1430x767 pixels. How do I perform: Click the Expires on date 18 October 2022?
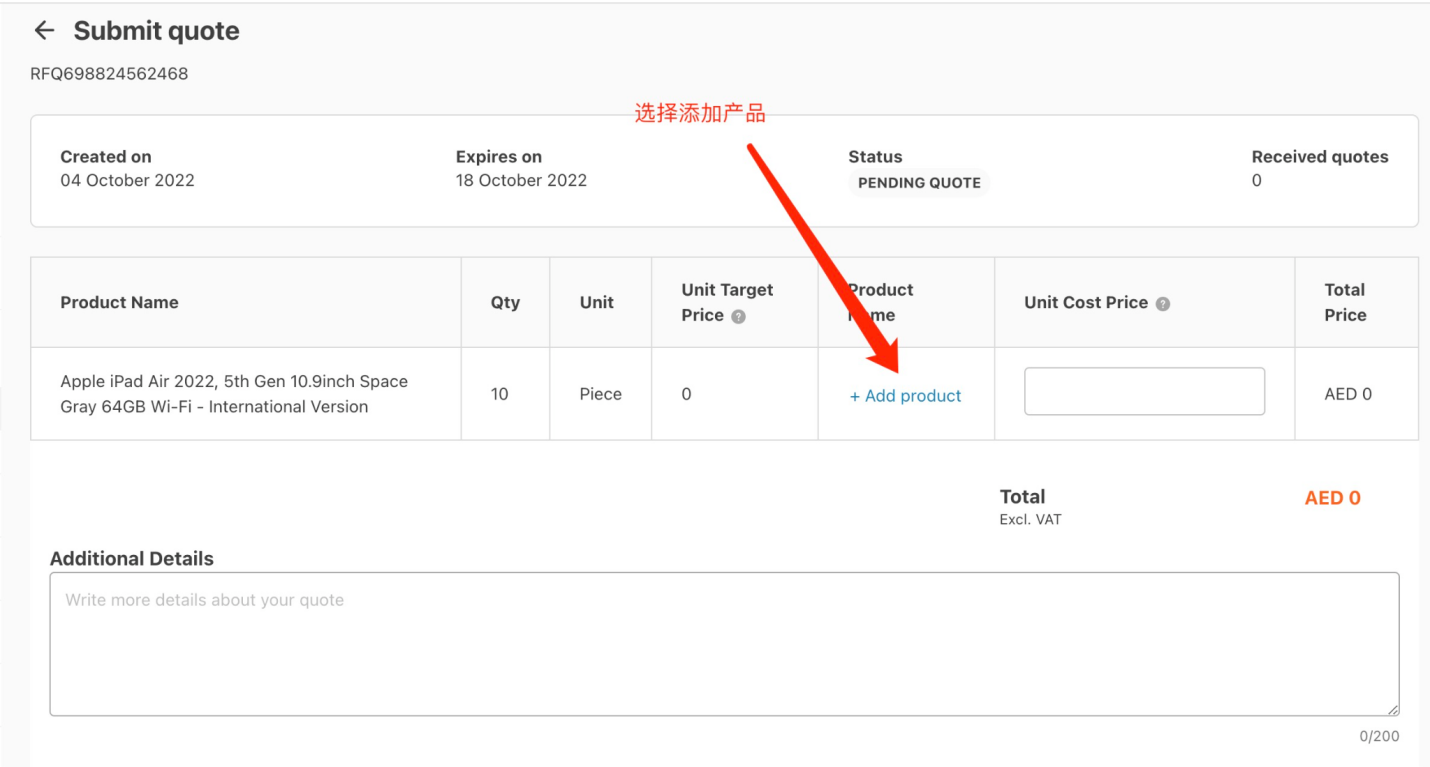(521, 181)
